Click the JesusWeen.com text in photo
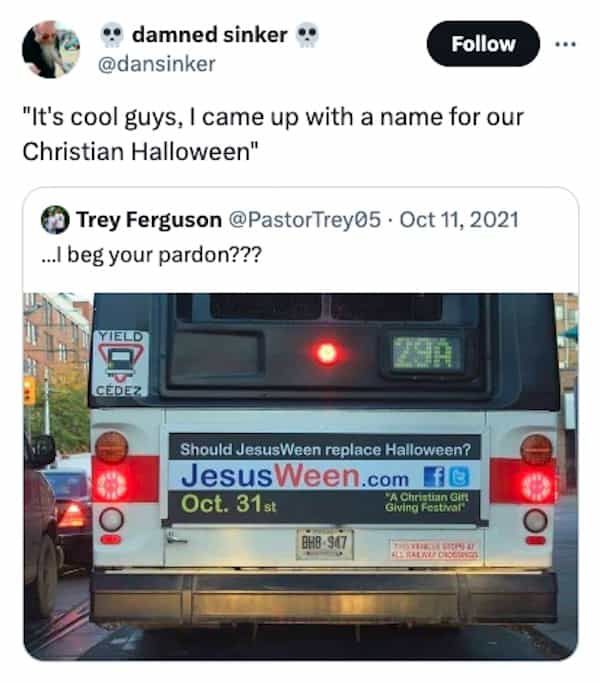Screen dimensions: 600x683 click(x=295, y=476)
